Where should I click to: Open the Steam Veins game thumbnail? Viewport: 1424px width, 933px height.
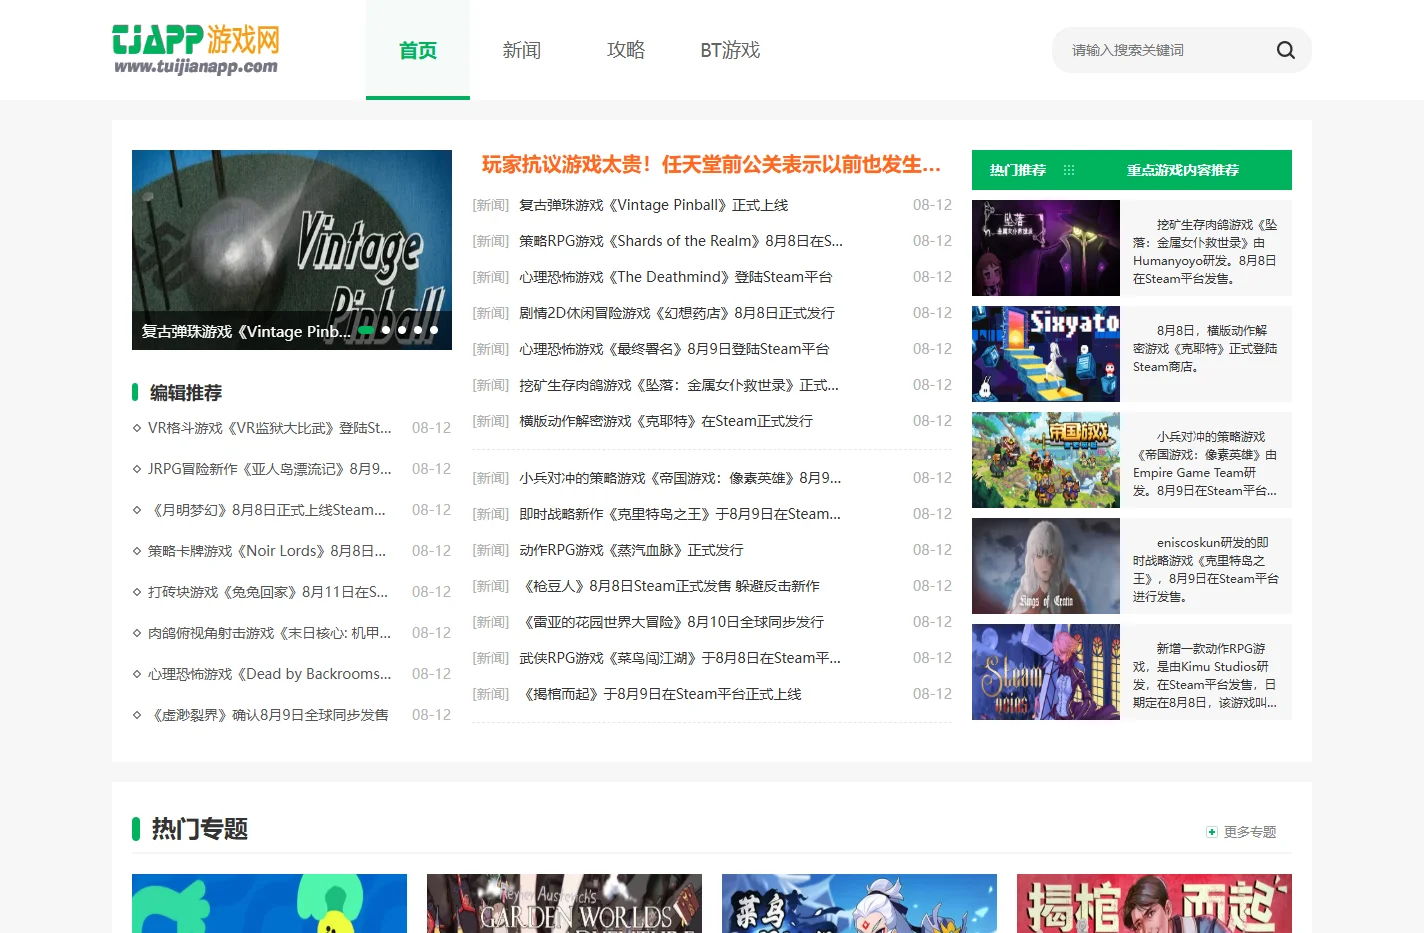coord(1046,672)
